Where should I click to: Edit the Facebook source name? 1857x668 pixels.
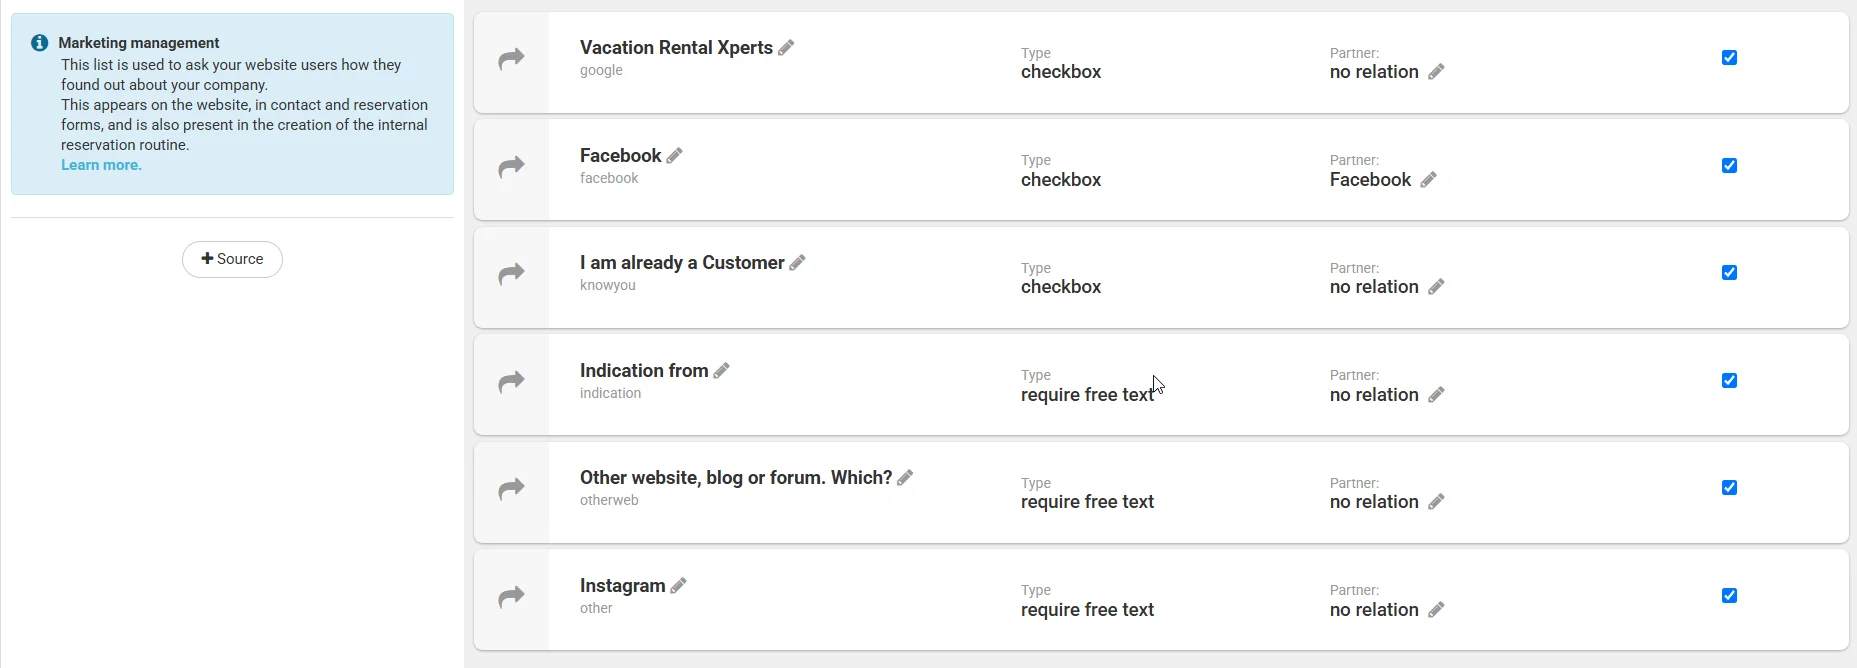(675, 156)
